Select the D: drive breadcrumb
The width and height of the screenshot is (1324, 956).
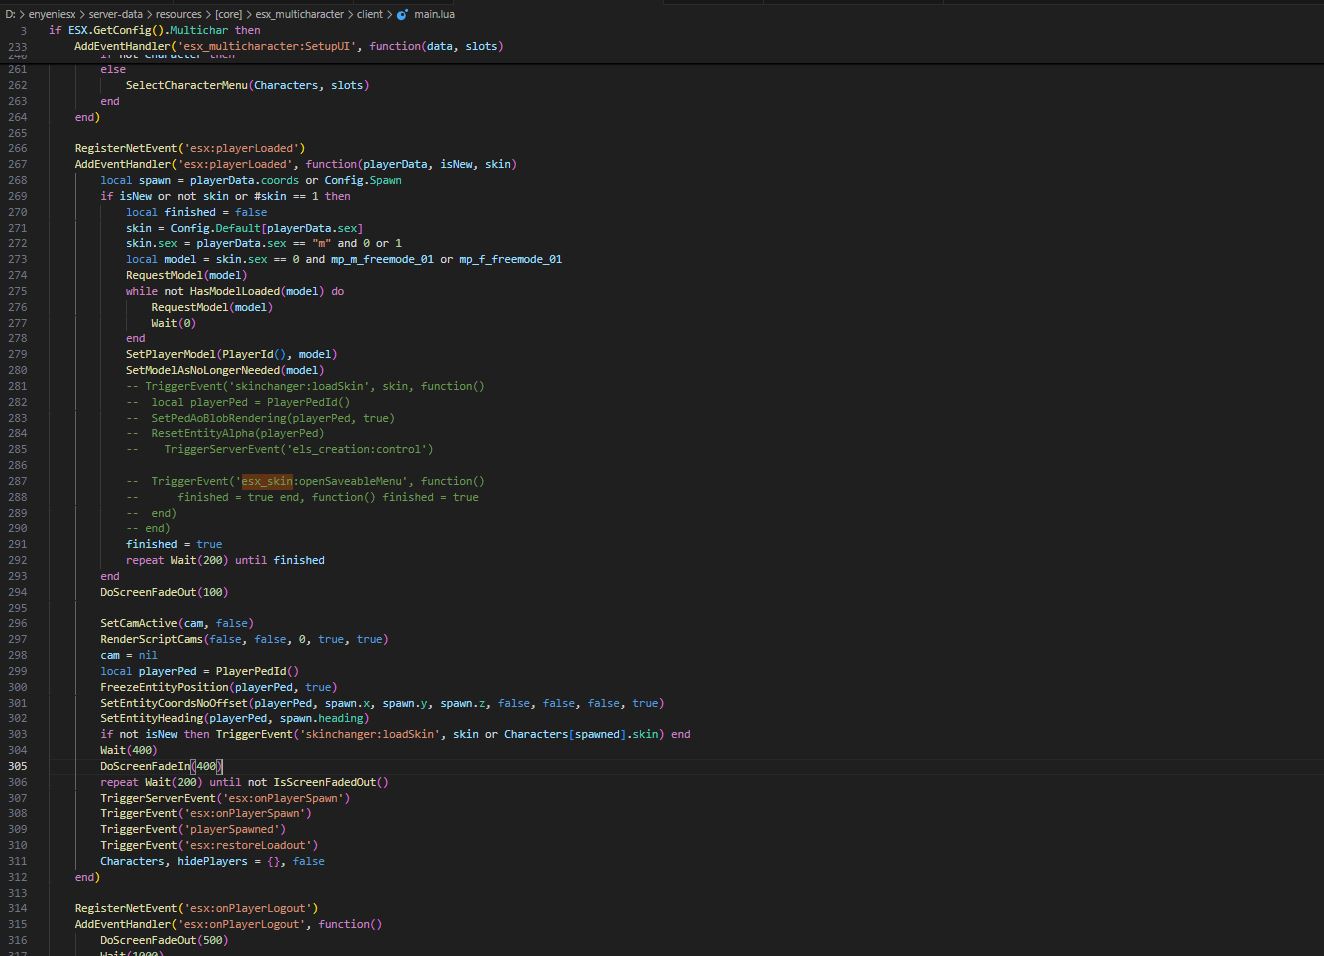pos(10,15)
